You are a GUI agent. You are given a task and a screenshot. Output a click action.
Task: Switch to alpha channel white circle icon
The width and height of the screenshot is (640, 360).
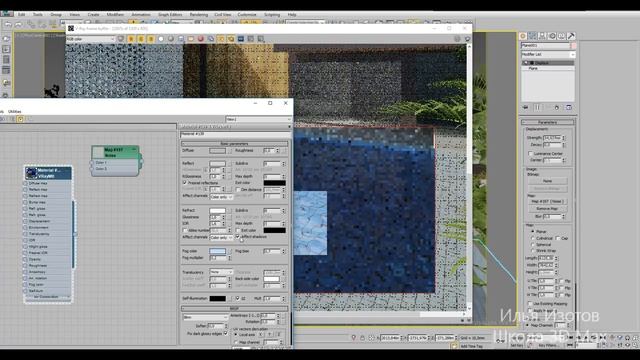pos(161,39)
